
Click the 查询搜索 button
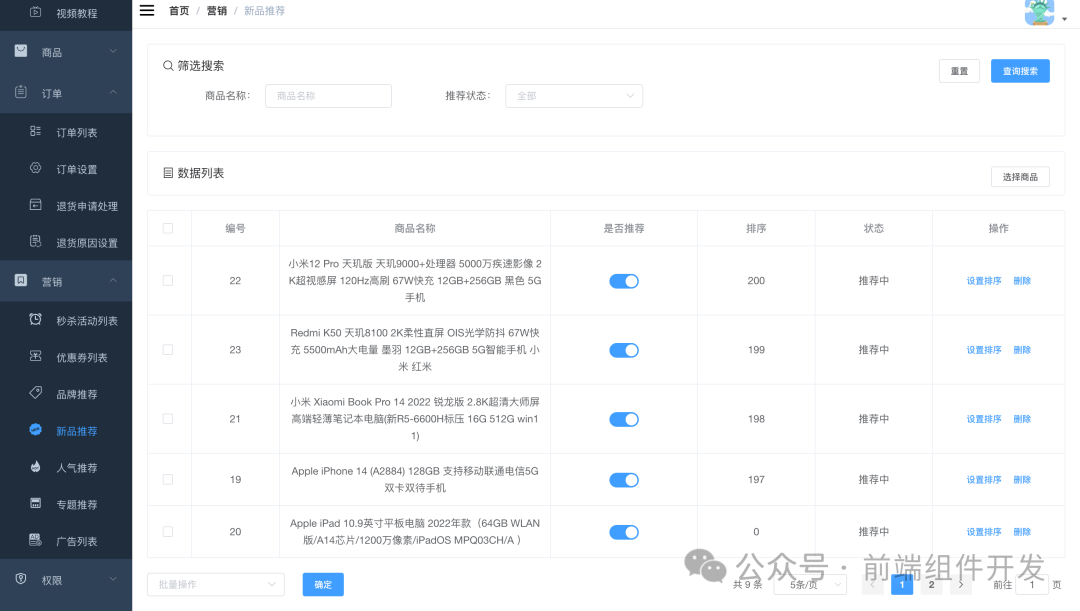point(1020,71)
